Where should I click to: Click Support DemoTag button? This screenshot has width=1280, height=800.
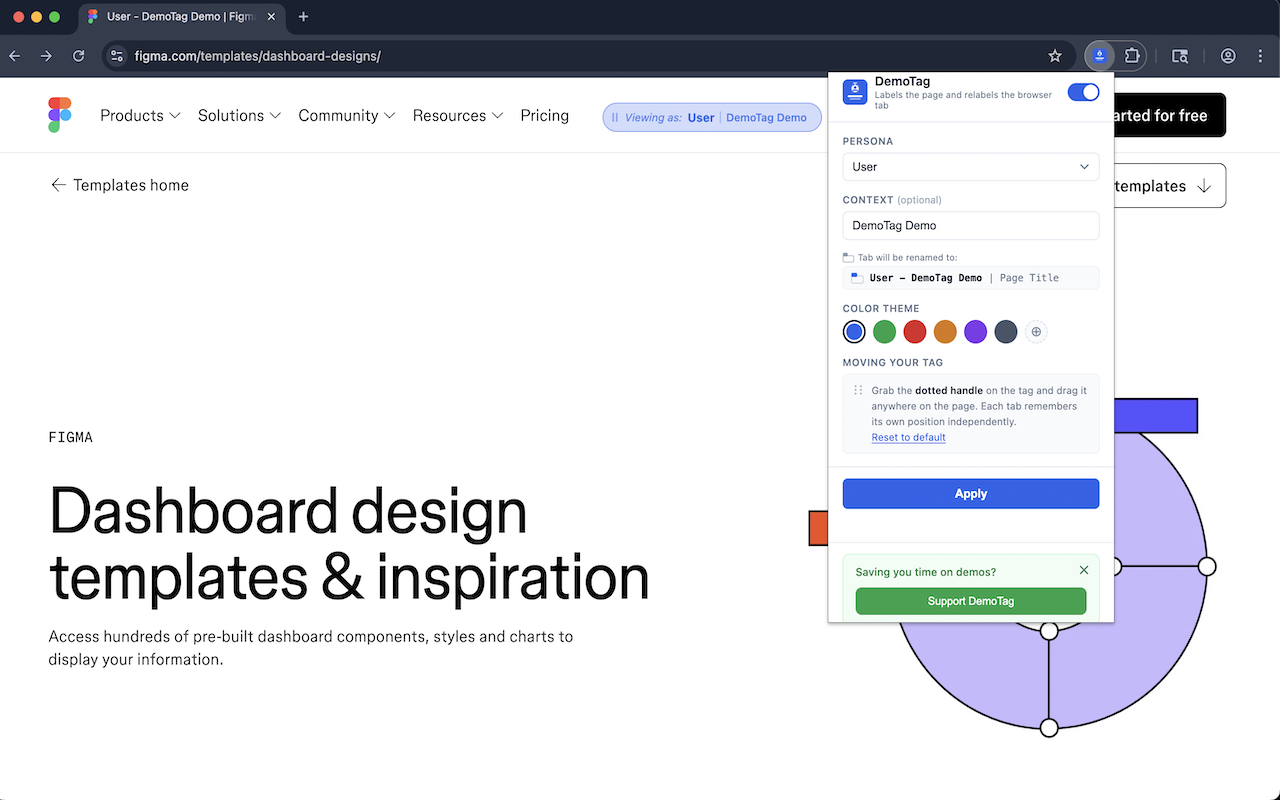(x=971, y=601)
